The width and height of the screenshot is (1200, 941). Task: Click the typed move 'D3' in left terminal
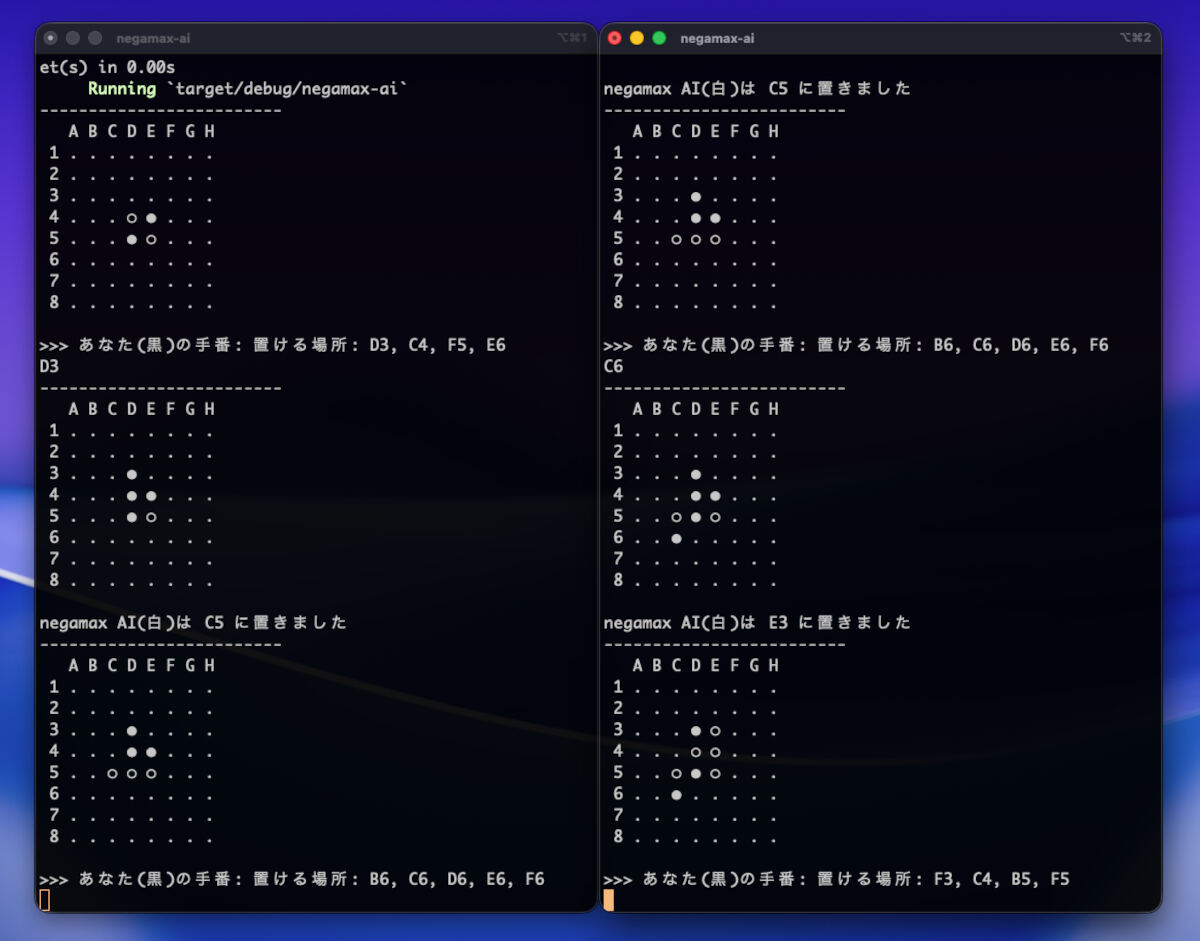point(49,366)
